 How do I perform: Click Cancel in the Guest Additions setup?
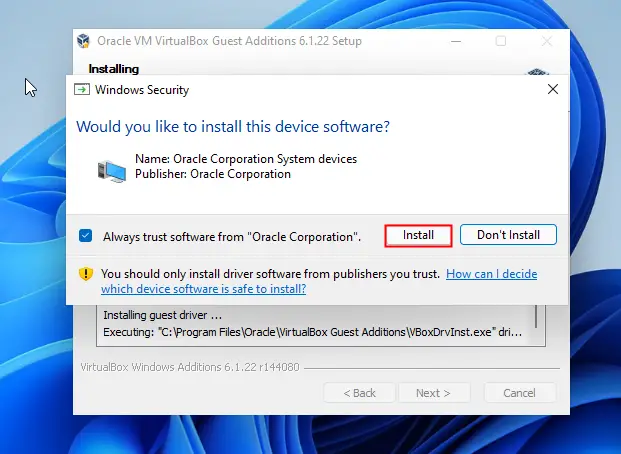[520, 393]
